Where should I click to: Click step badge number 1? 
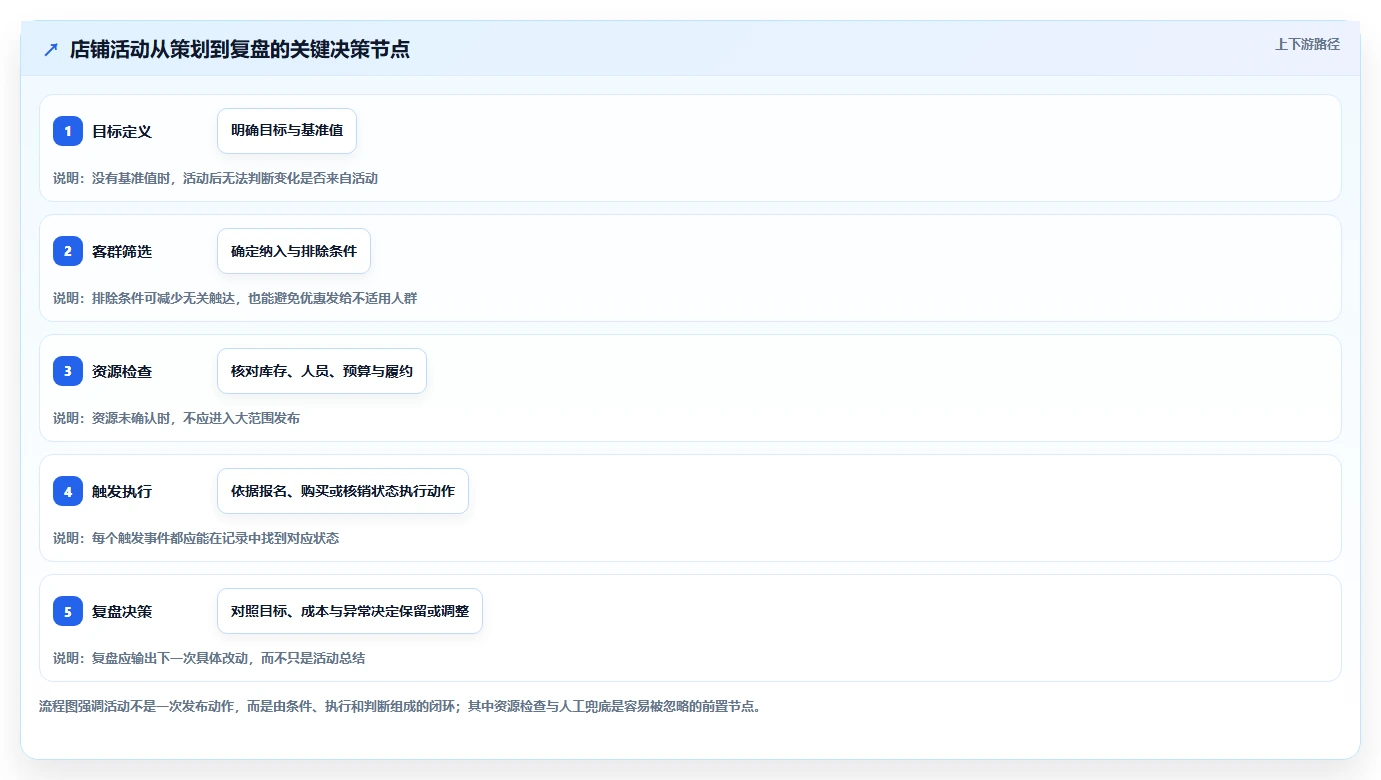68,131
